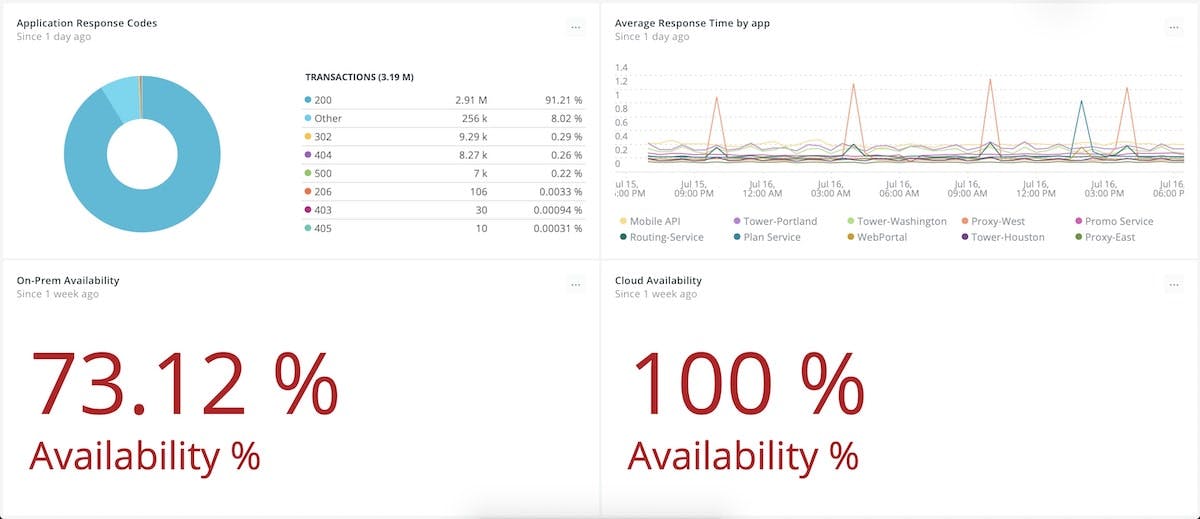Click the 200 response code color dot
1200x519 pixels.
[x=308, y=101]
